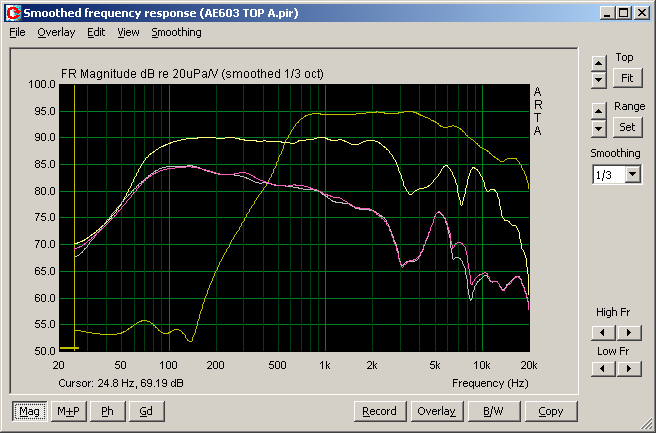Click the Set range button
This screenshot has height=433, width=656.
(x=627, y=127)
